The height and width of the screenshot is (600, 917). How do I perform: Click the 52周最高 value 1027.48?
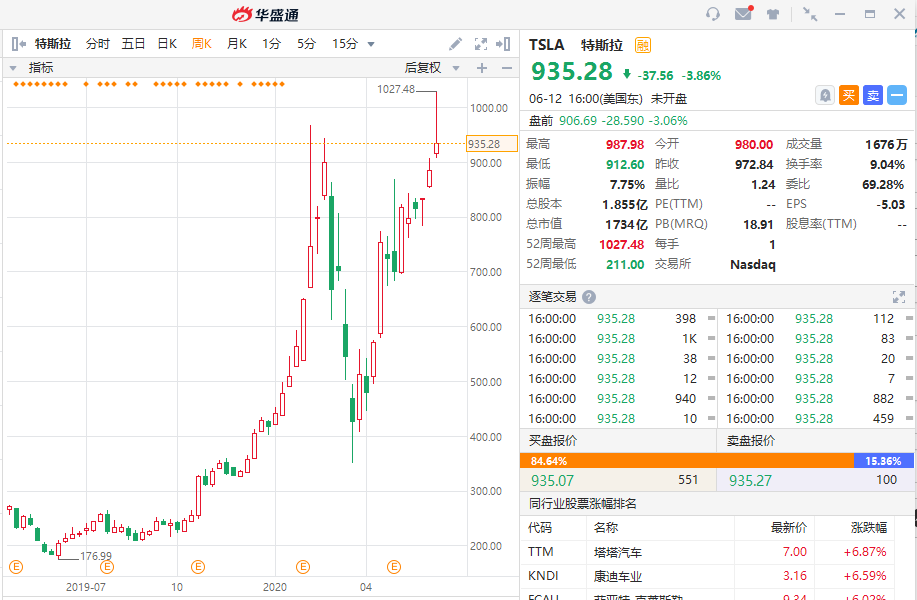click(621, 244)
